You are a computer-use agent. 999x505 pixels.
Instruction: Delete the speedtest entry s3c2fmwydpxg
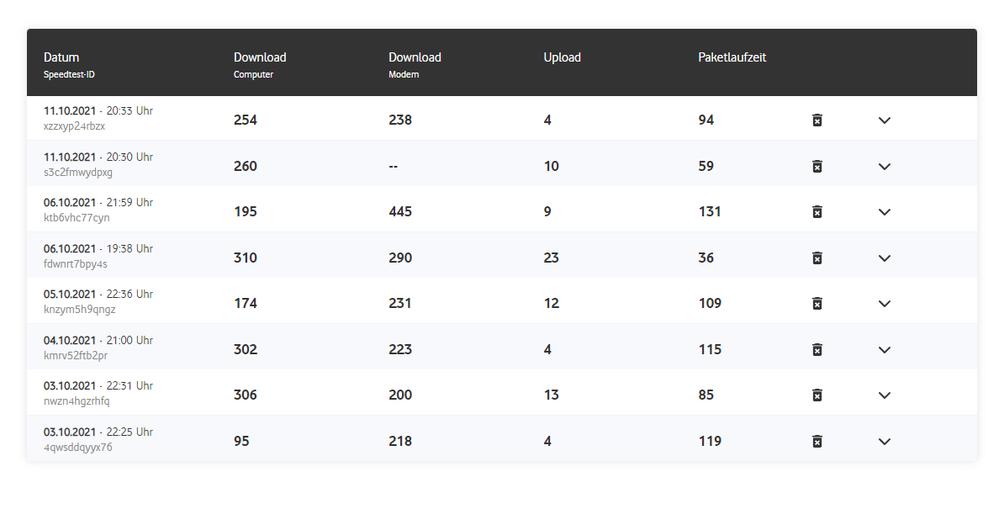817,166
